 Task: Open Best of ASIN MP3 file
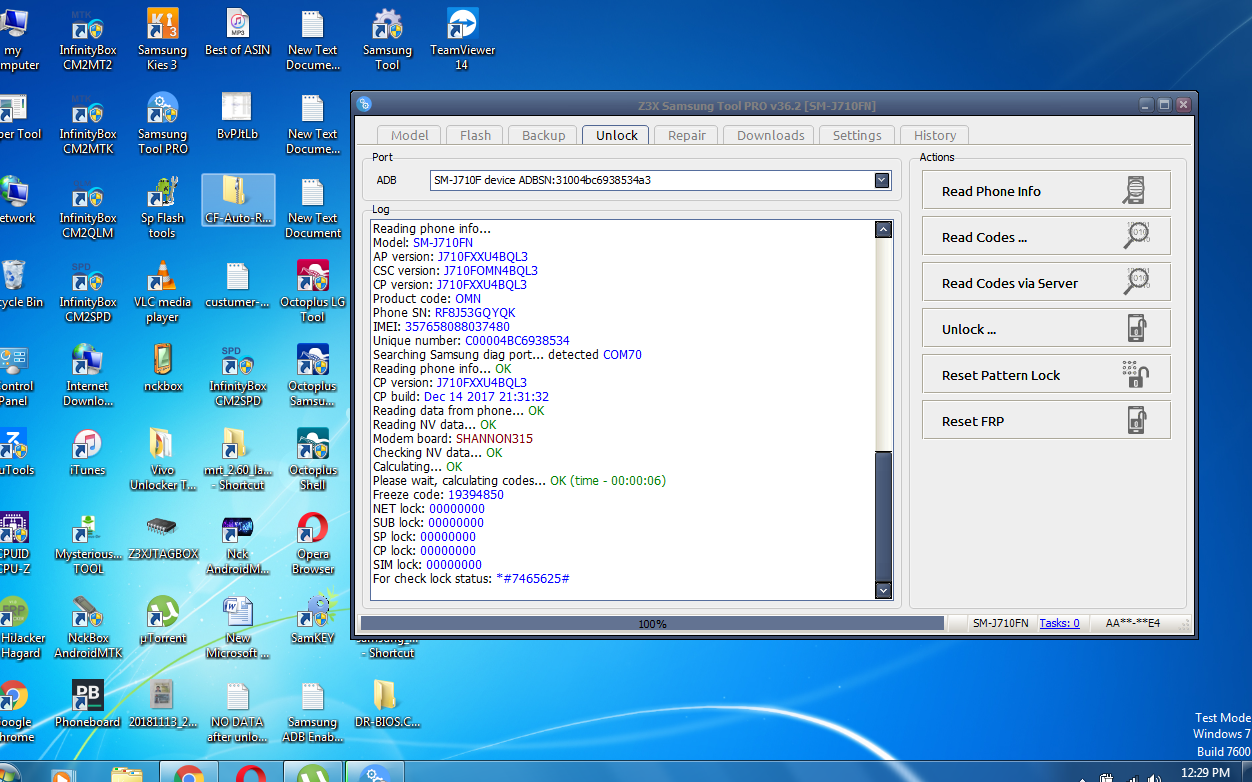click(x=237, y=33)
